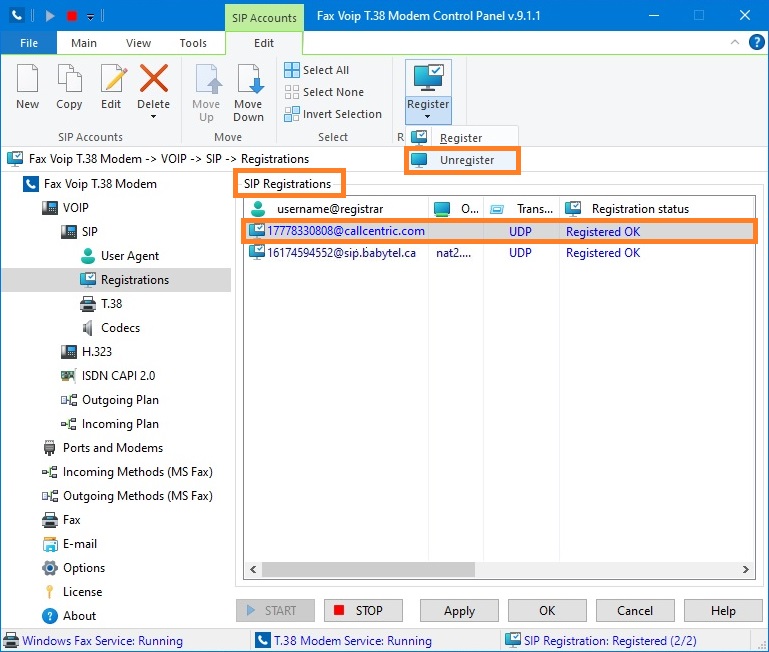
Task: Click the Copy SIP account icon
Action: (69, 78)
